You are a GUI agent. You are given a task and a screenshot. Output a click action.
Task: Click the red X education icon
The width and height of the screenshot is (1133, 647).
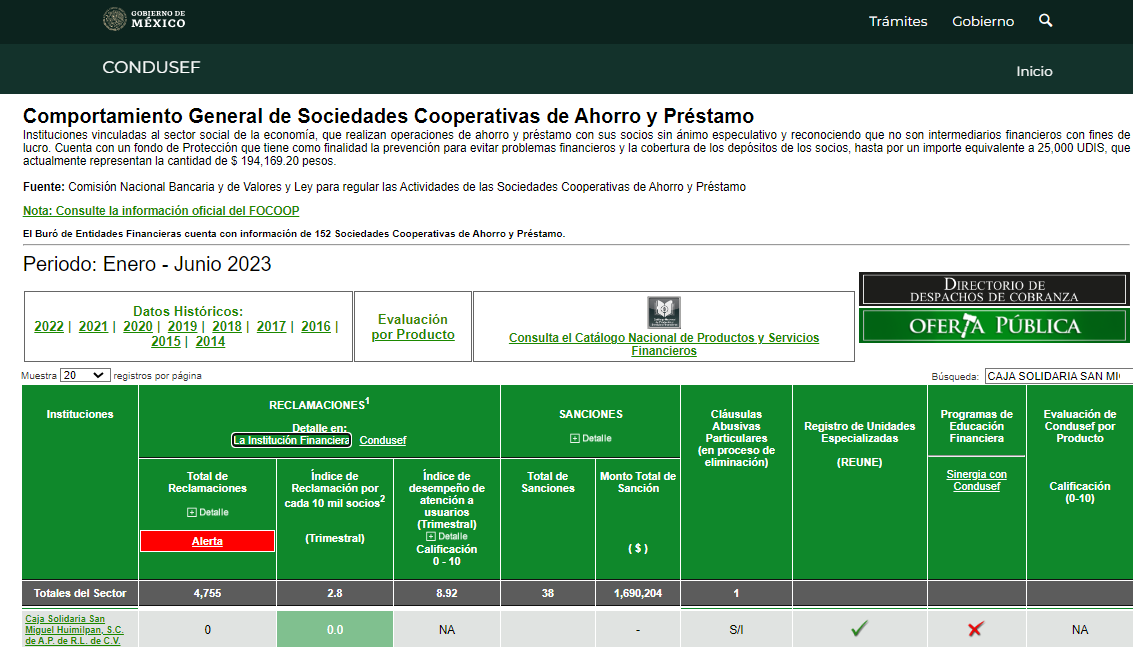point(976,629)
